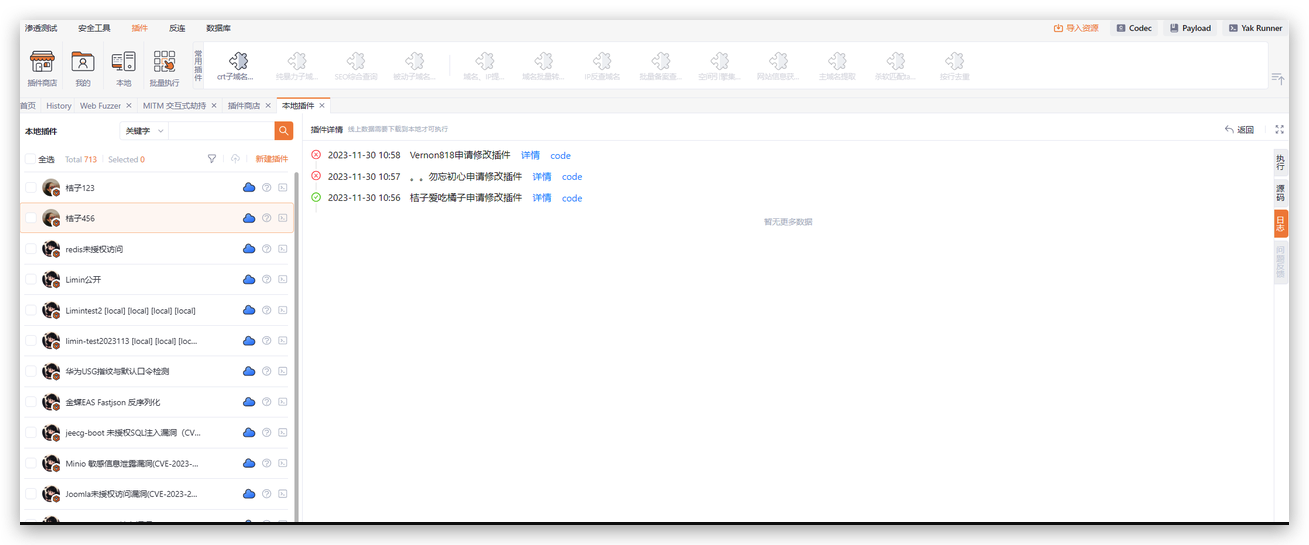Switch to the Web Fuzzer tab
1309x545 pixels.
click(x=100, y=106)
